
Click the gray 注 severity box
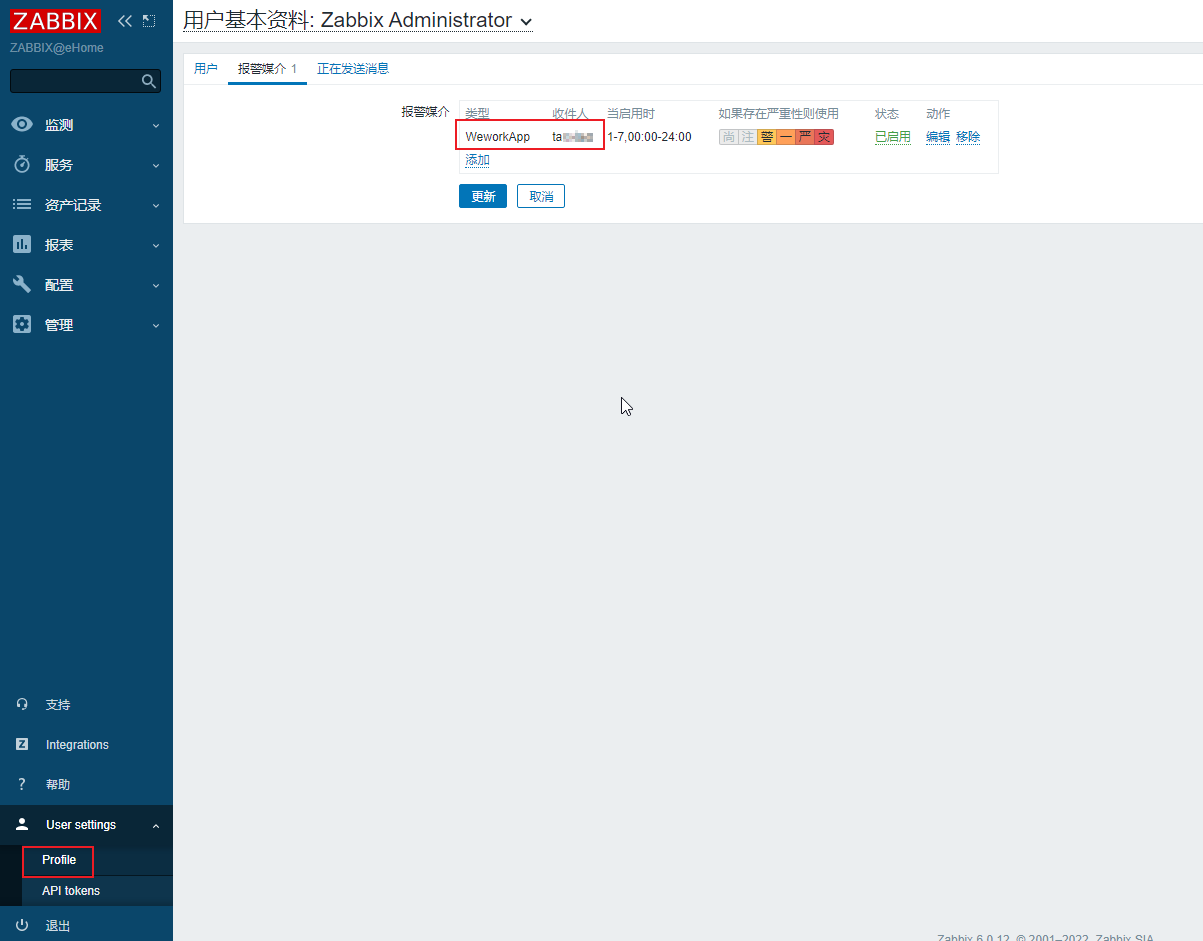pos(748,137)
